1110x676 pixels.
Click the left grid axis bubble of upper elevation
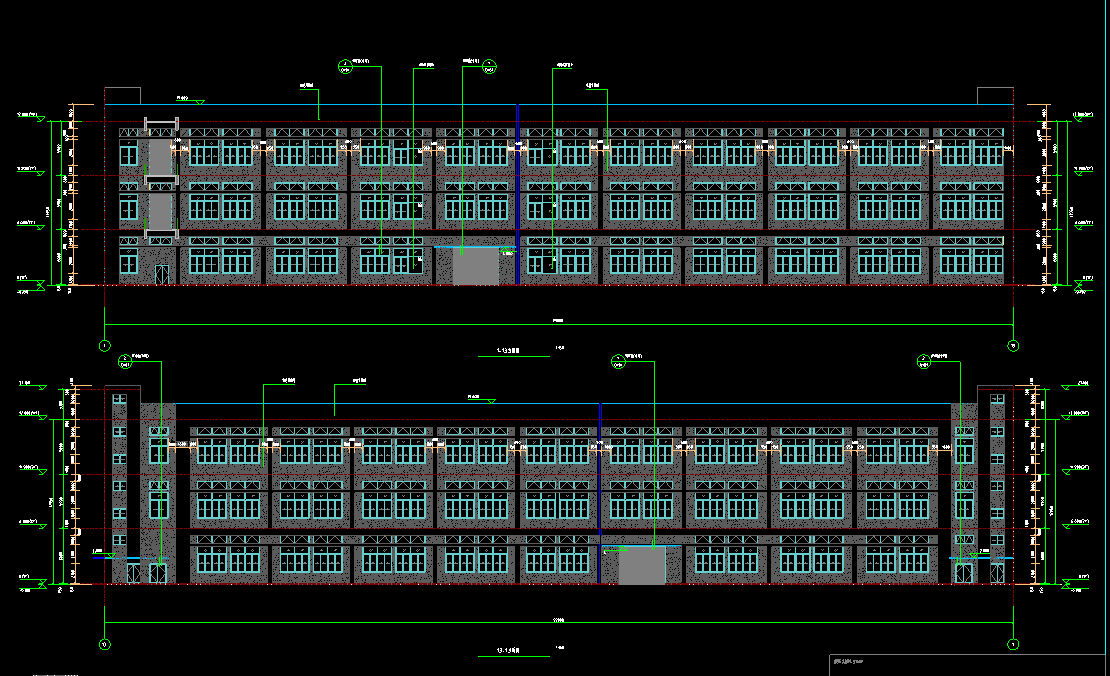click(104, 346)
